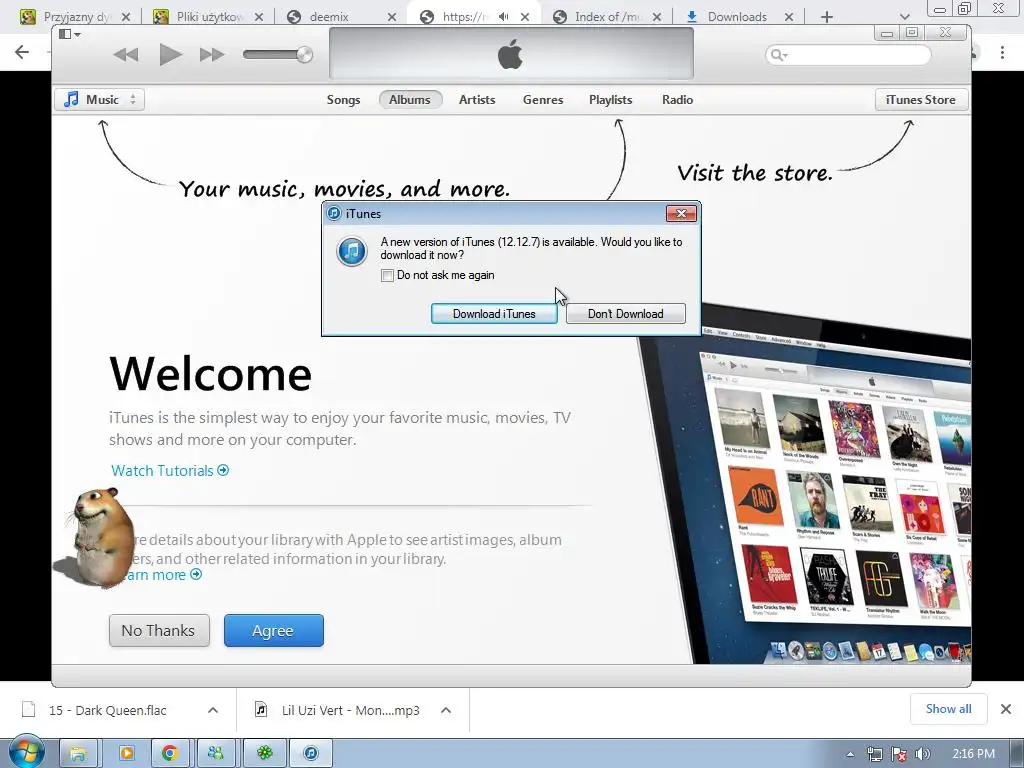Check the 'Do not ask me again' box
The width and height of the screenshot is (1024, 768).
tap(387, 276)
